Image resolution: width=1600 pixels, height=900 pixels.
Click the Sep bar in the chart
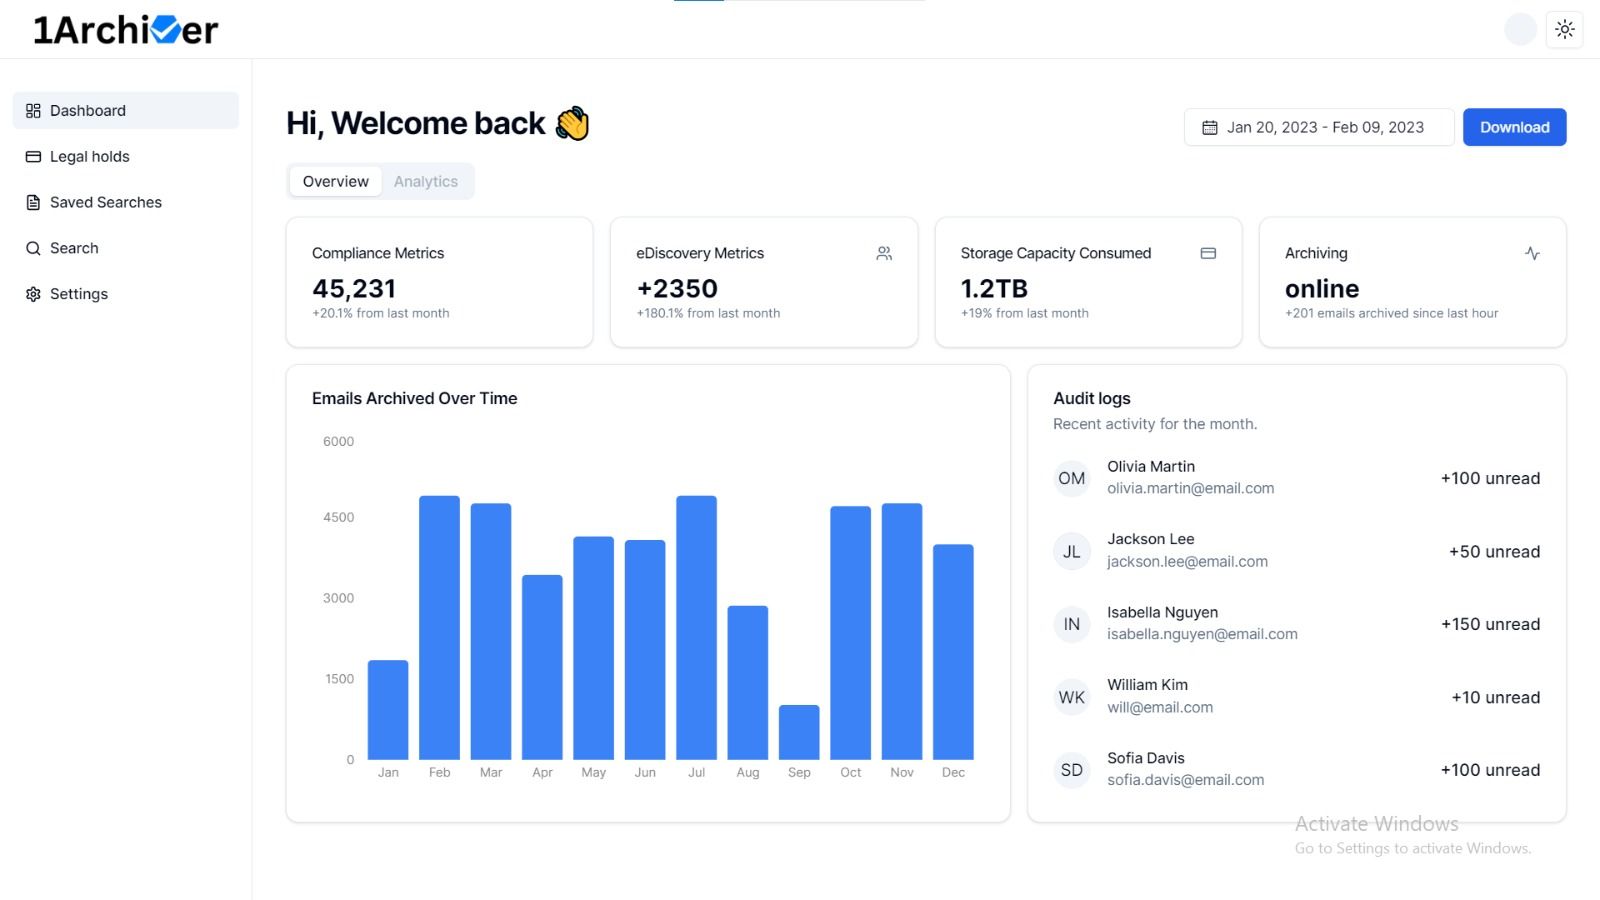click(799, 732)
